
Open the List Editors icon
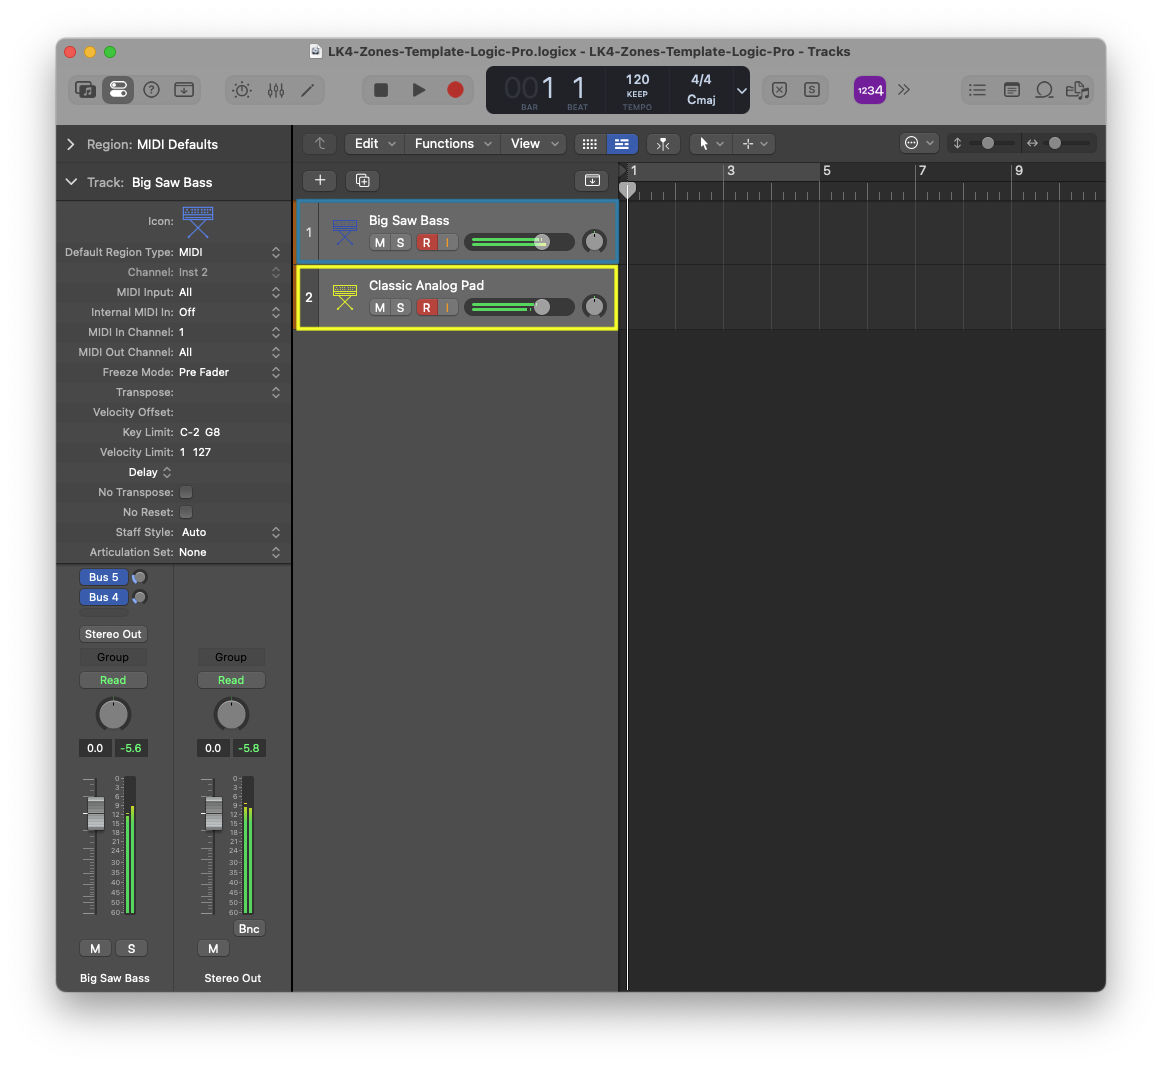(x=977, y=90)
